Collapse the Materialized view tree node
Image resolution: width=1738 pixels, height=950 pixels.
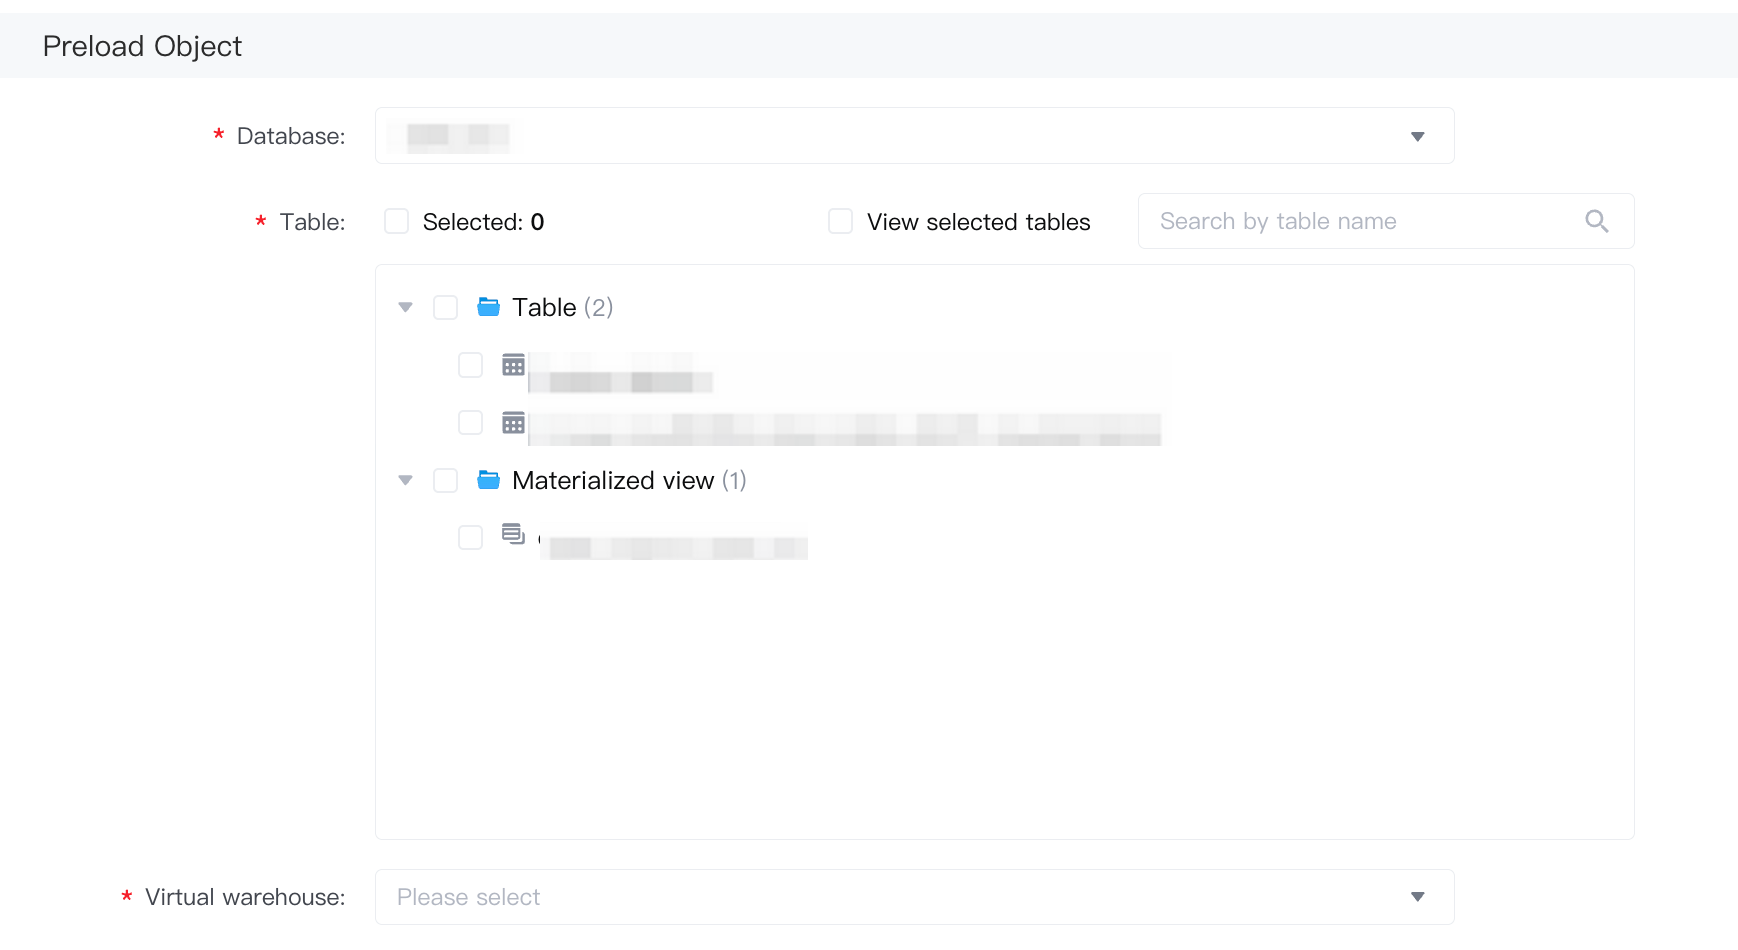(x=405, y=480)
